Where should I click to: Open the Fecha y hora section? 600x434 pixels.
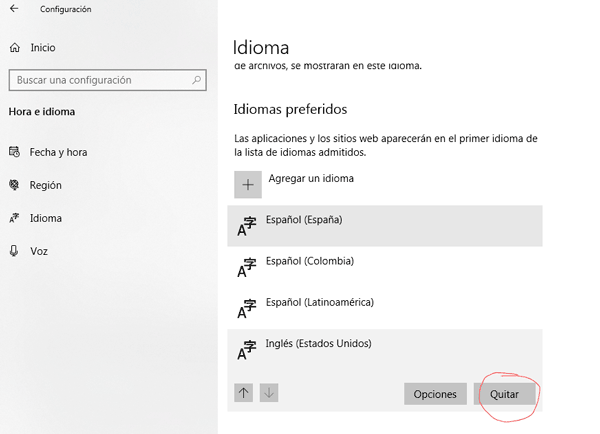[x=58, y=152]
